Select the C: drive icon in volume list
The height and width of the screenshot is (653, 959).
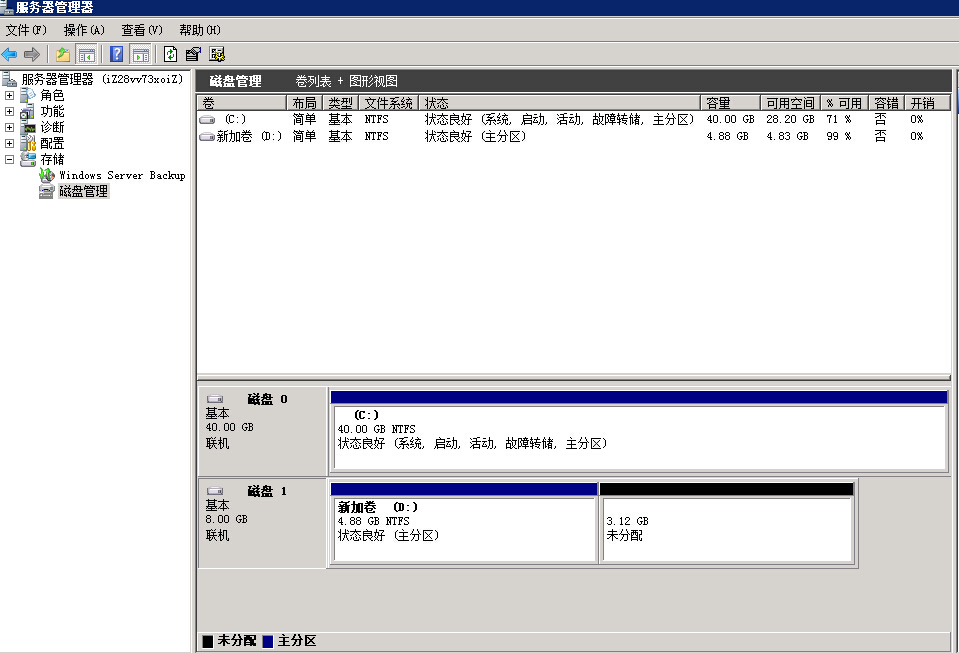pyautogui.click(x=207, y=120)
